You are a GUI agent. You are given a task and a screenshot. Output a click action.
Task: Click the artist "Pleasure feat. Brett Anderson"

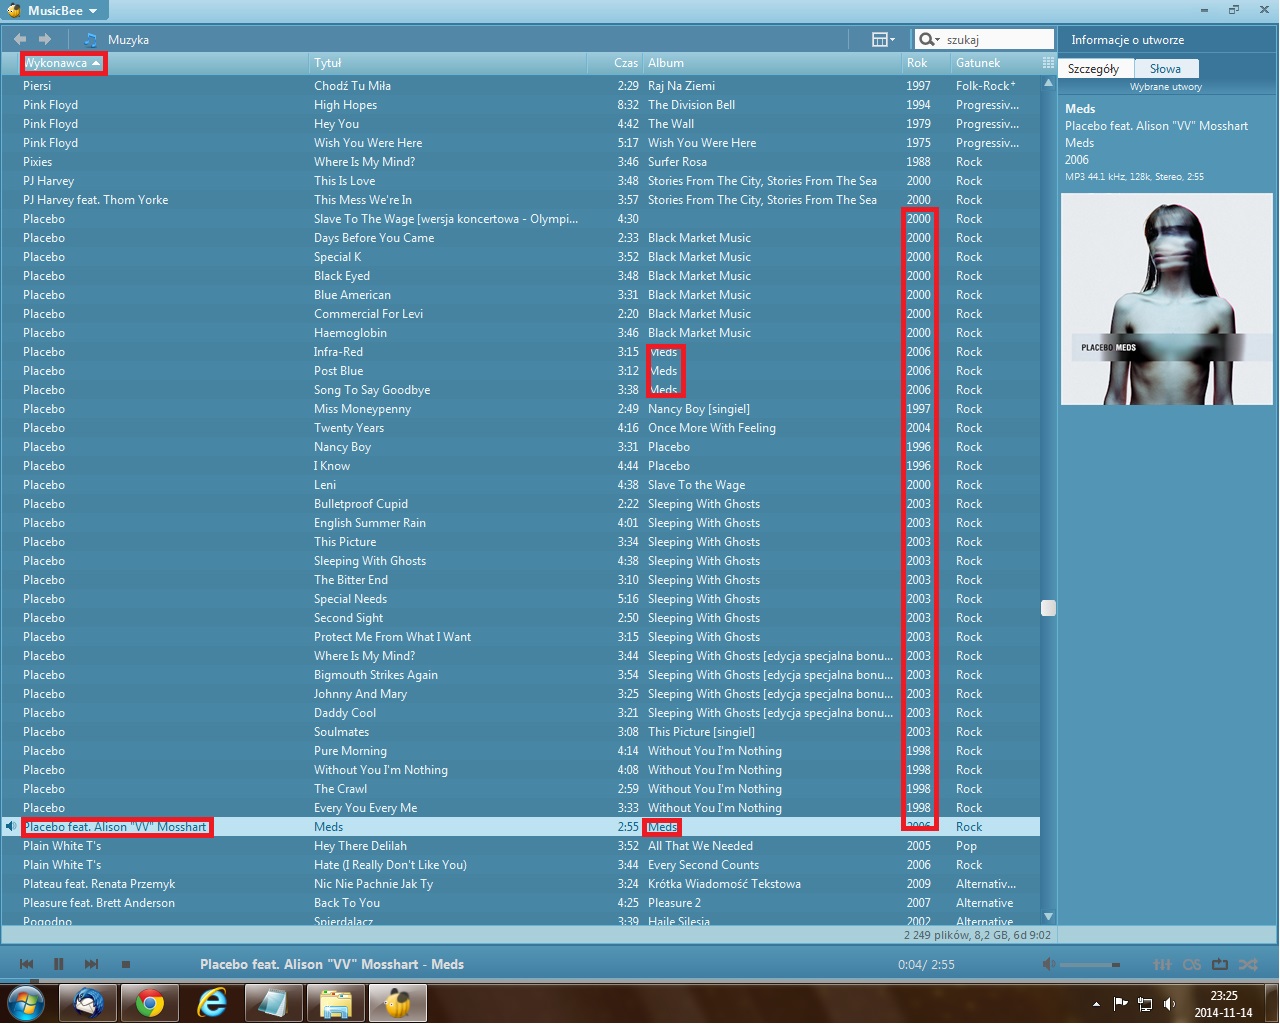99,903
